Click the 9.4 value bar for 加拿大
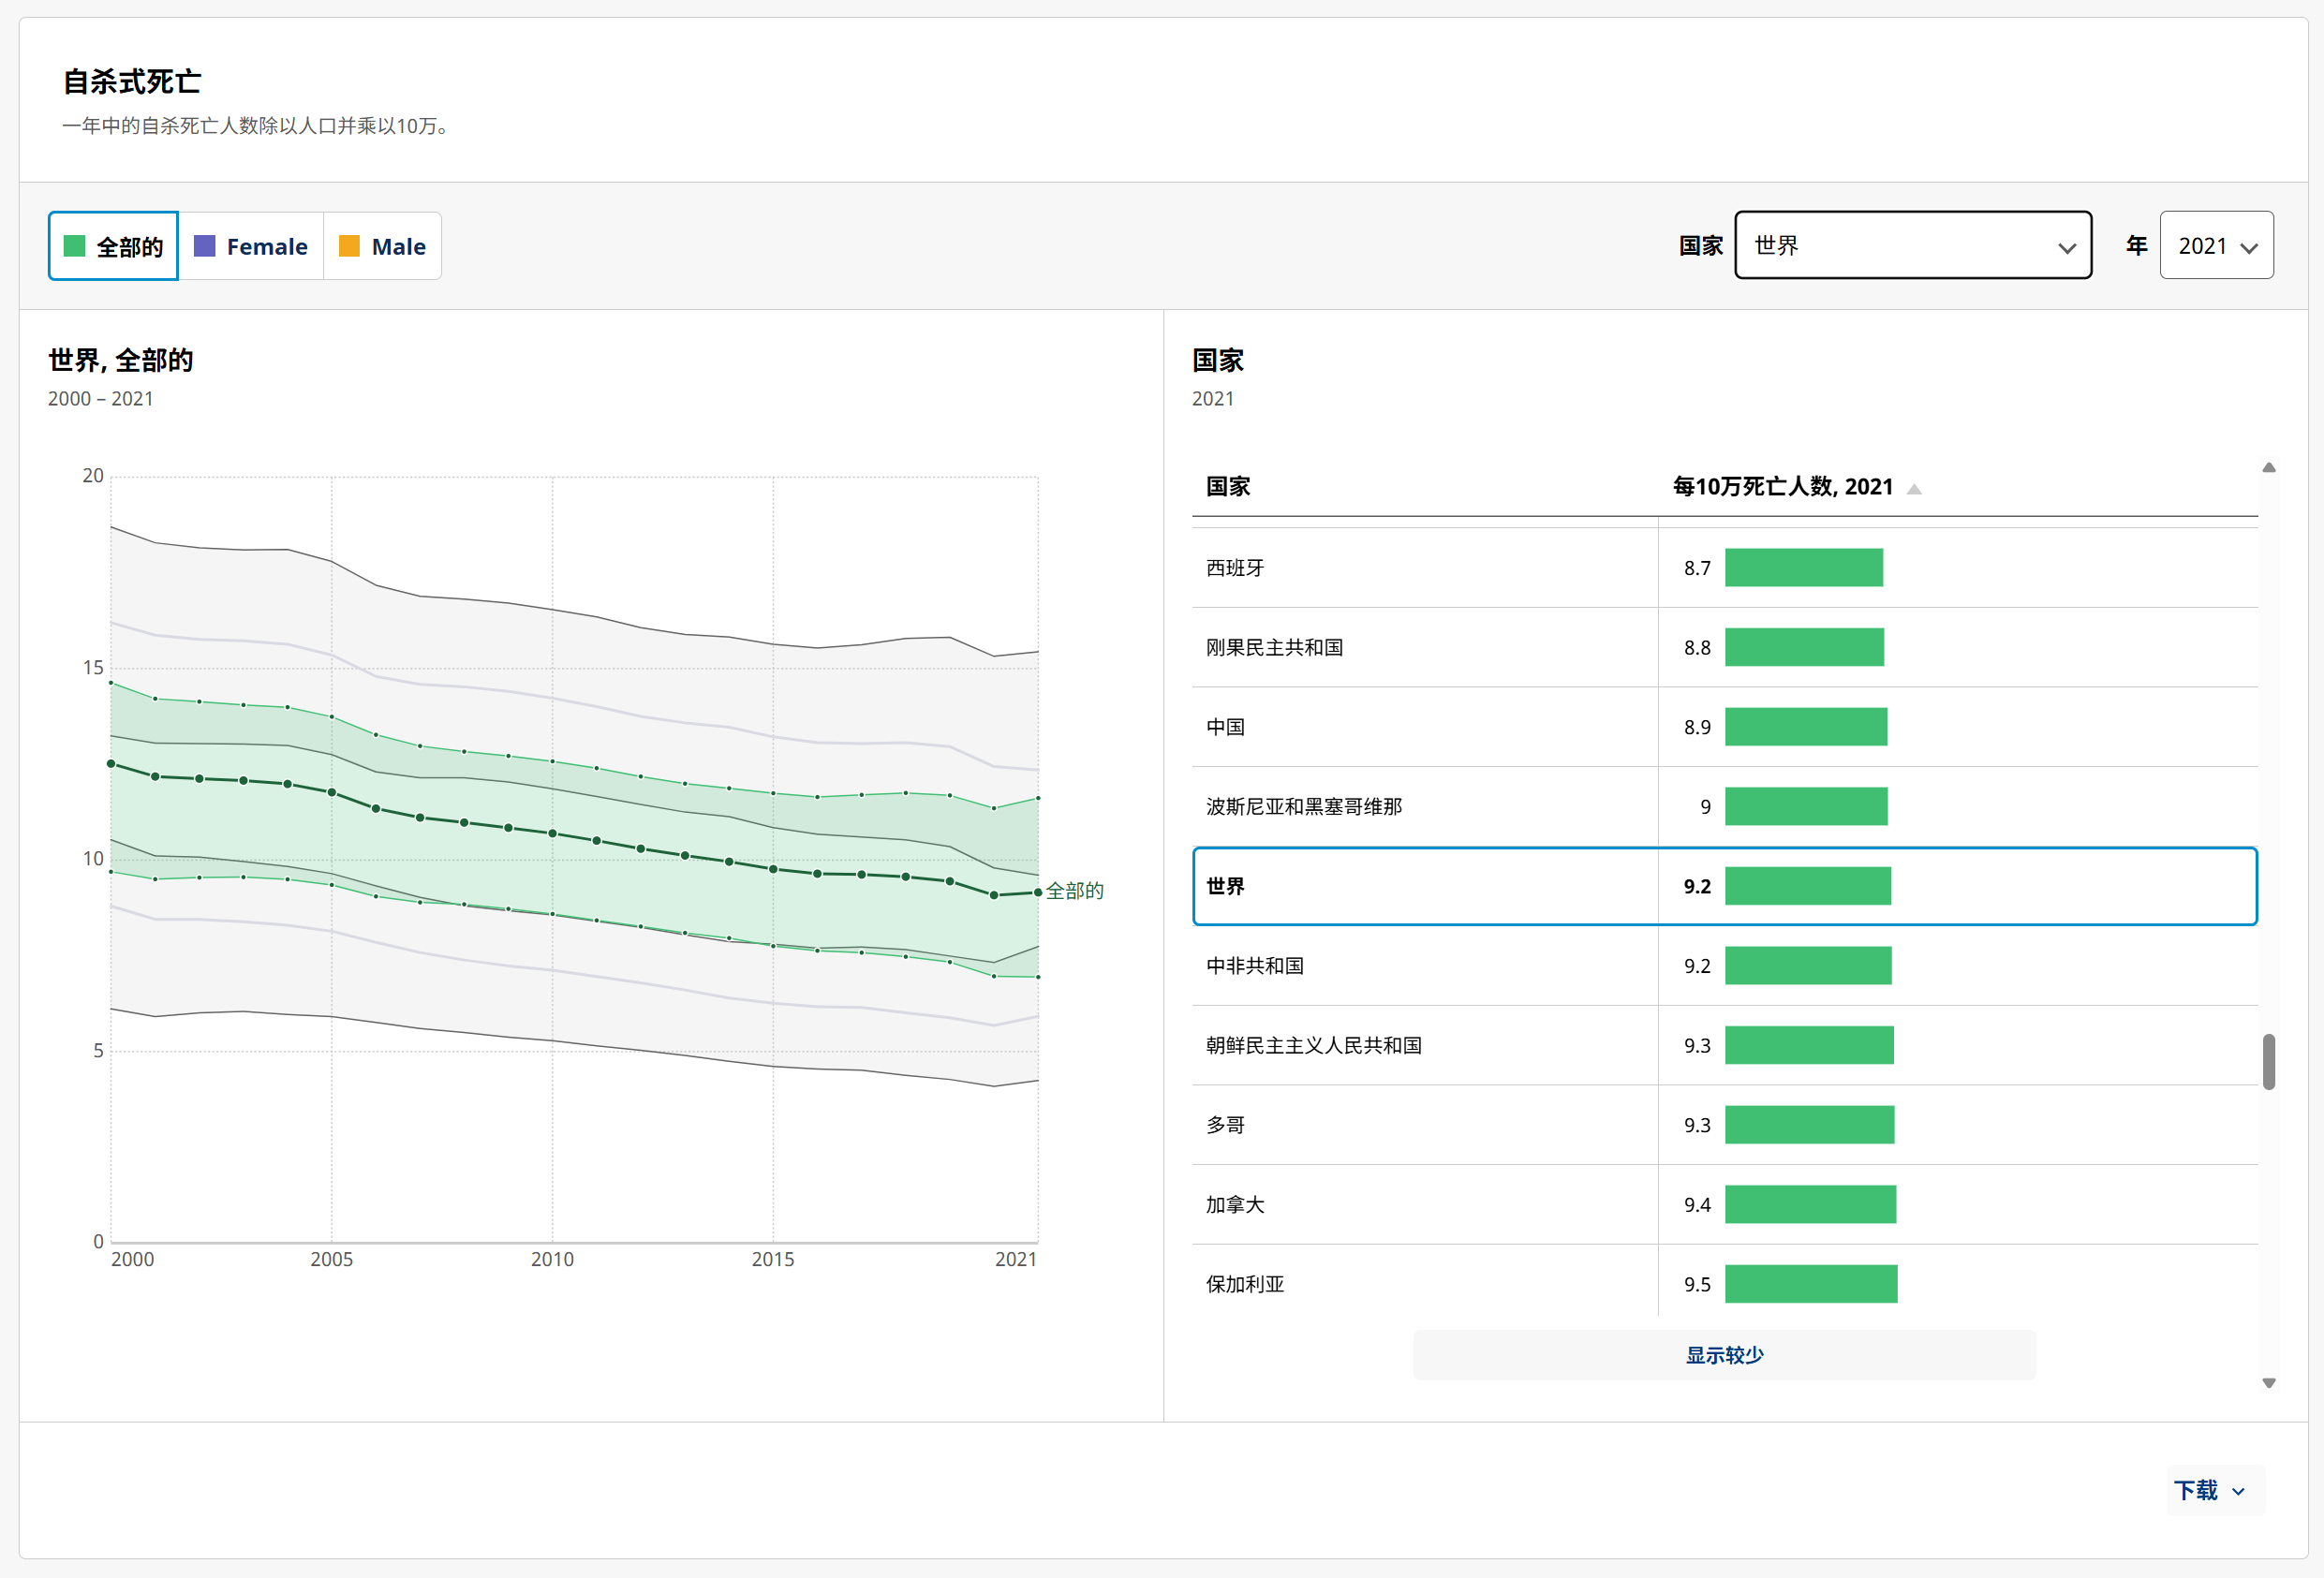2324x1578 pixels. 1810,1205
